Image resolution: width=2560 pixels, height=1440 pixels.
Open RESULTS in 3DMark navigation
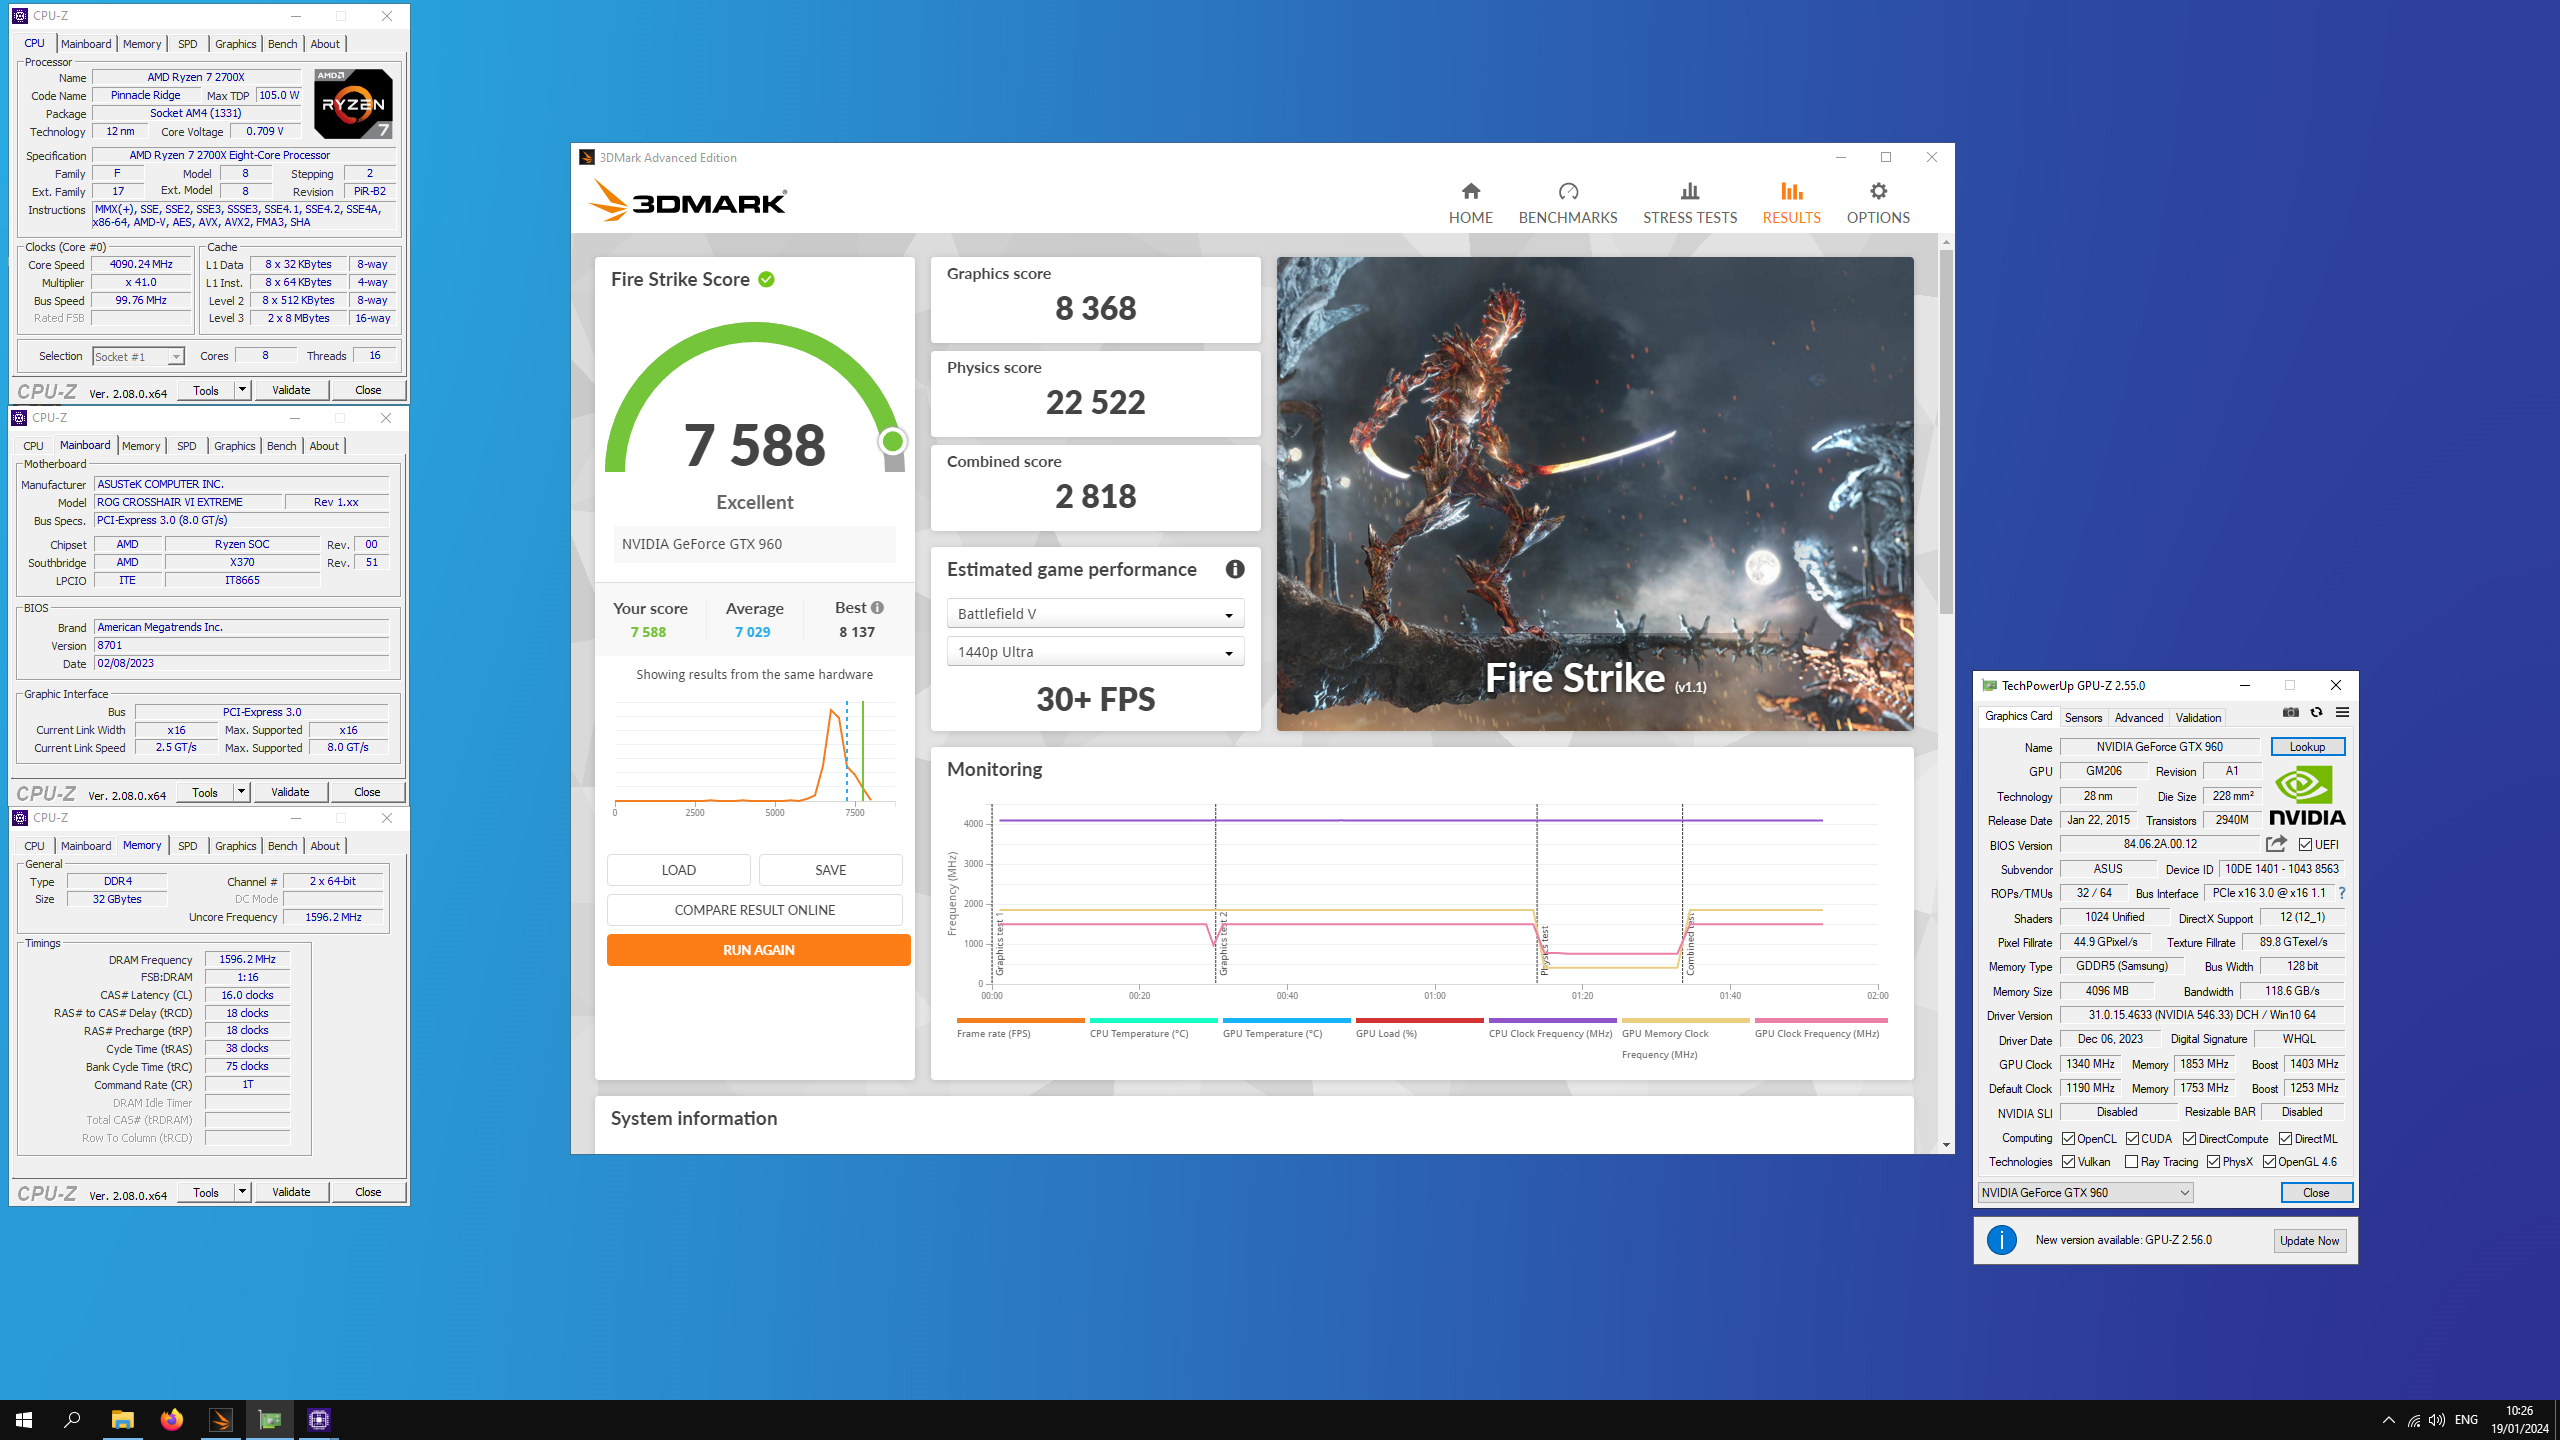click(x=1791, y=203)
